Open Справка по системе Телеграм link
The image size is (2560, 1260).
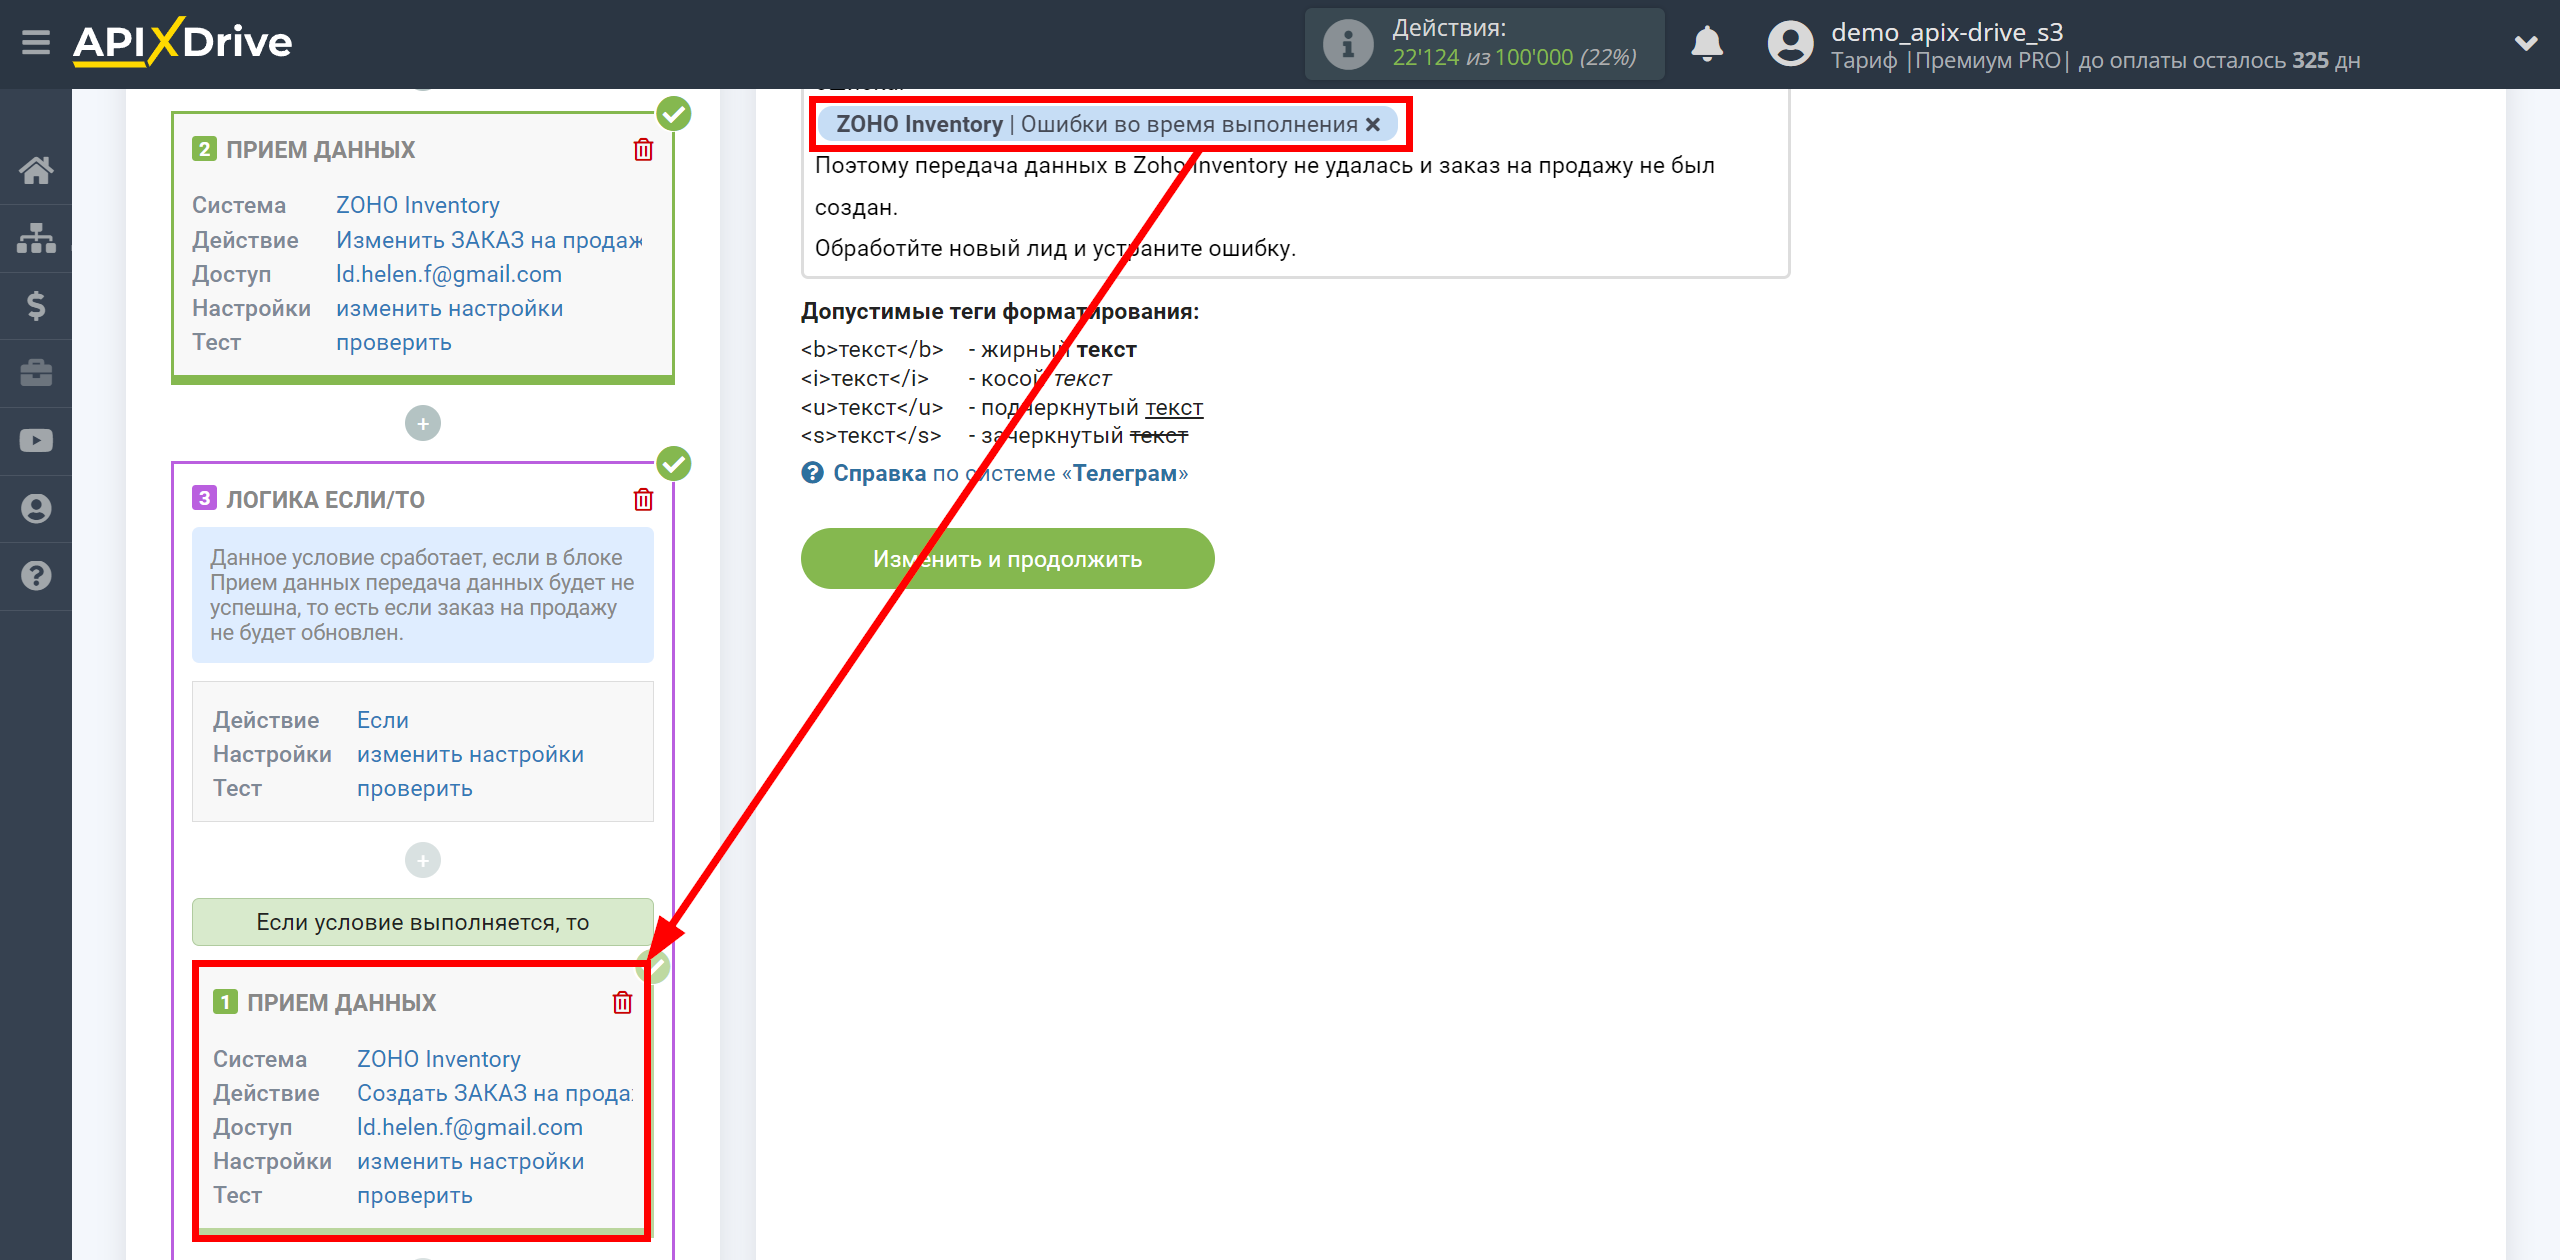pyautogui.click(x=1010, y=473)
